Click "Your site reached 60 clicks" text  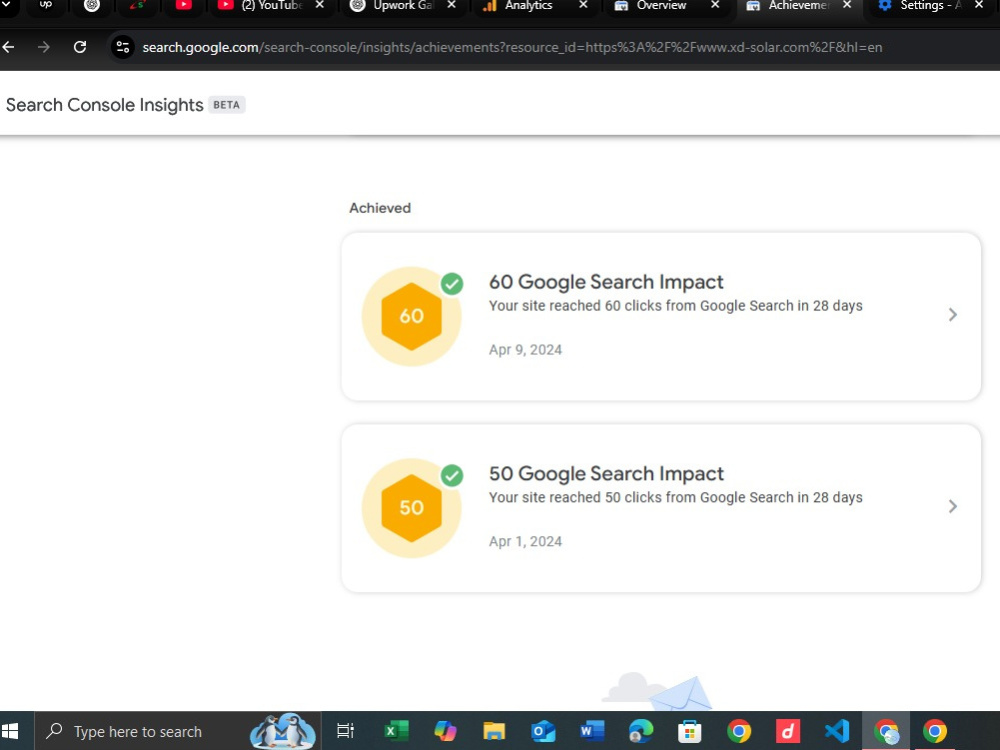675,306
